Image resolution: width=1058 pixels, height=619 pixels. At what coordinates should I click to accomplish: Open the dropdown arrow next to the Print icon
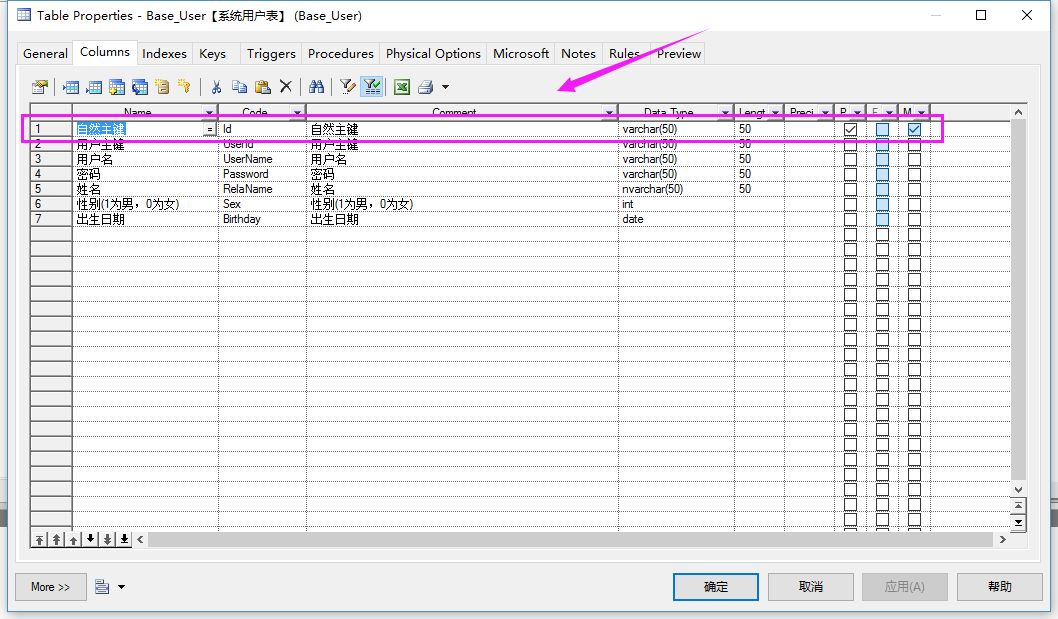(x=445, y=86)
